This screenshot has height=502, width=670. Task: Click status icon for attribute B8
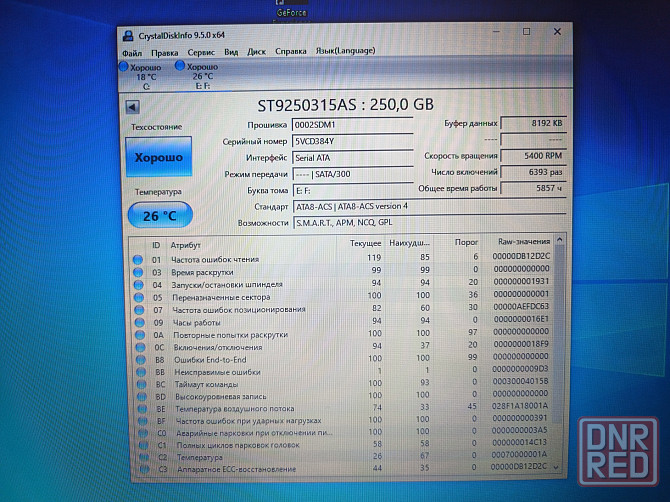141,360
